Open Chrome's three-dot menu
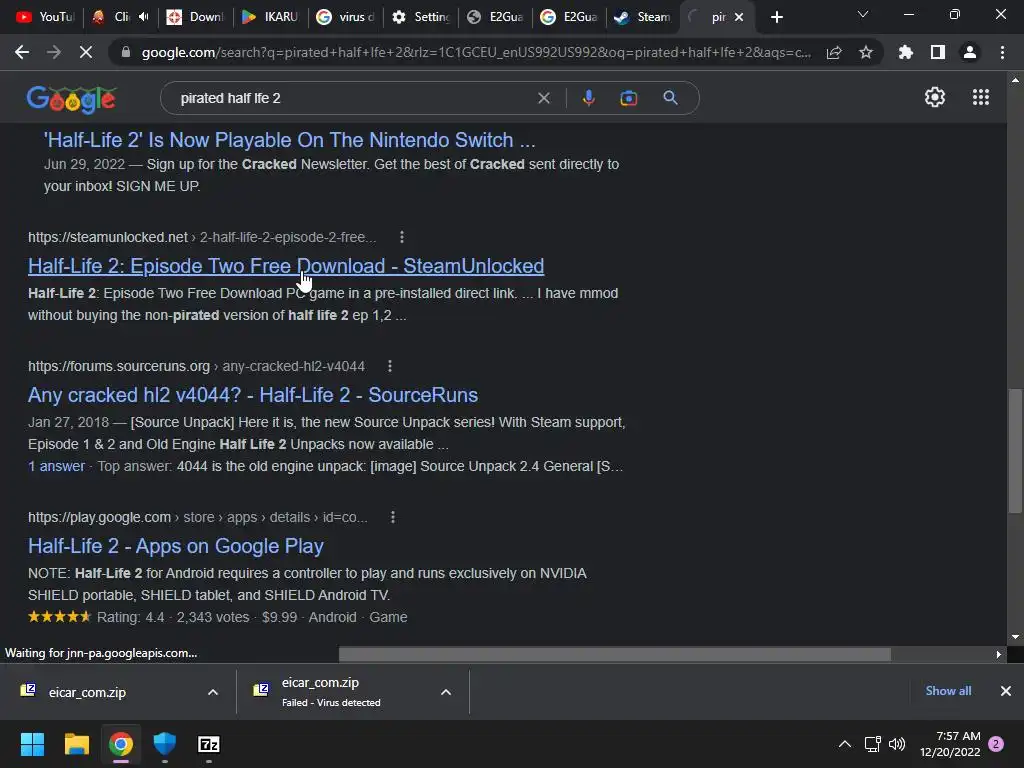Viewport: 1024px width, 768px height. [x=1002, y=53]
